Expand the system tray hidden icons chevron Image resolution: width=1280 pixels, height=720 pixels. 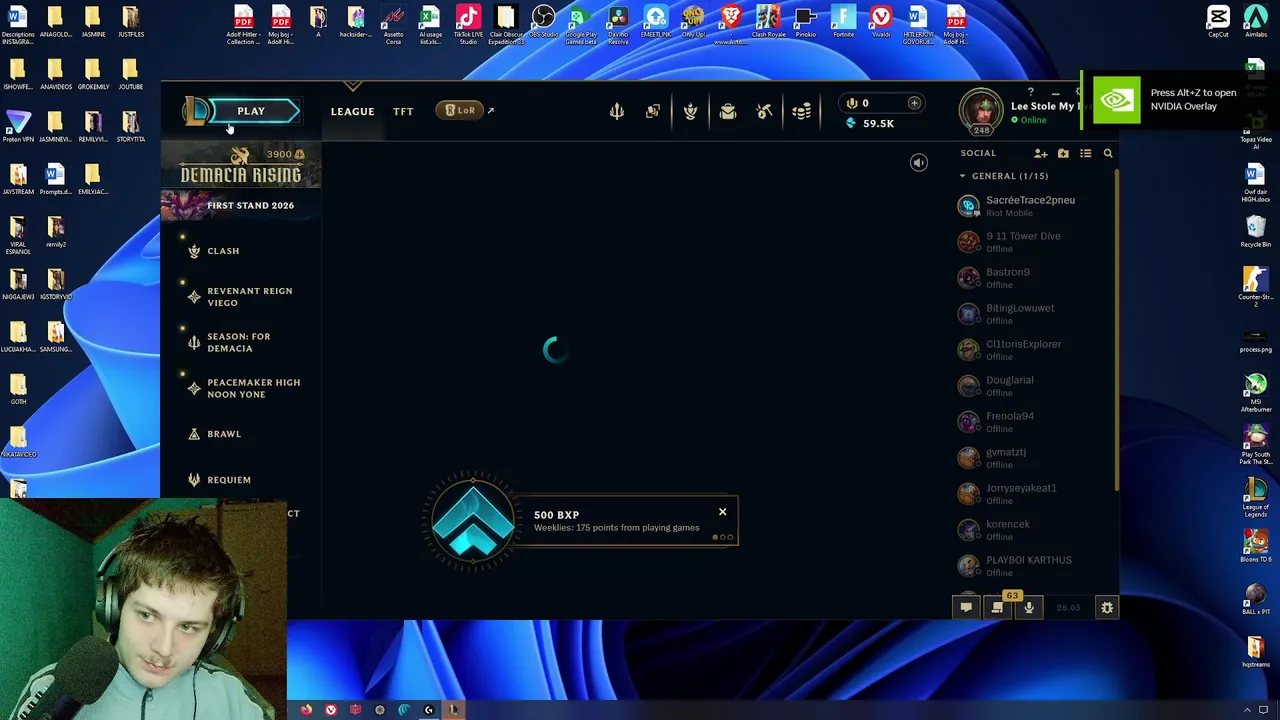pos(1247,710)
